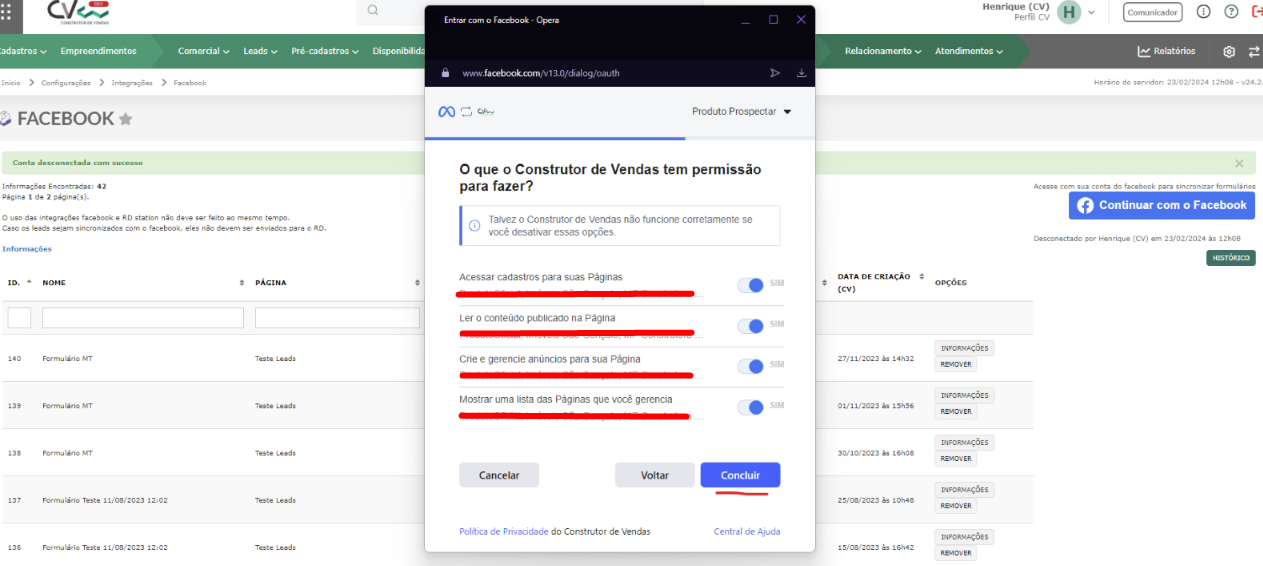The image size is (1263, 566).
Task: Click the Página filter input field
Action: pos(337,318)
